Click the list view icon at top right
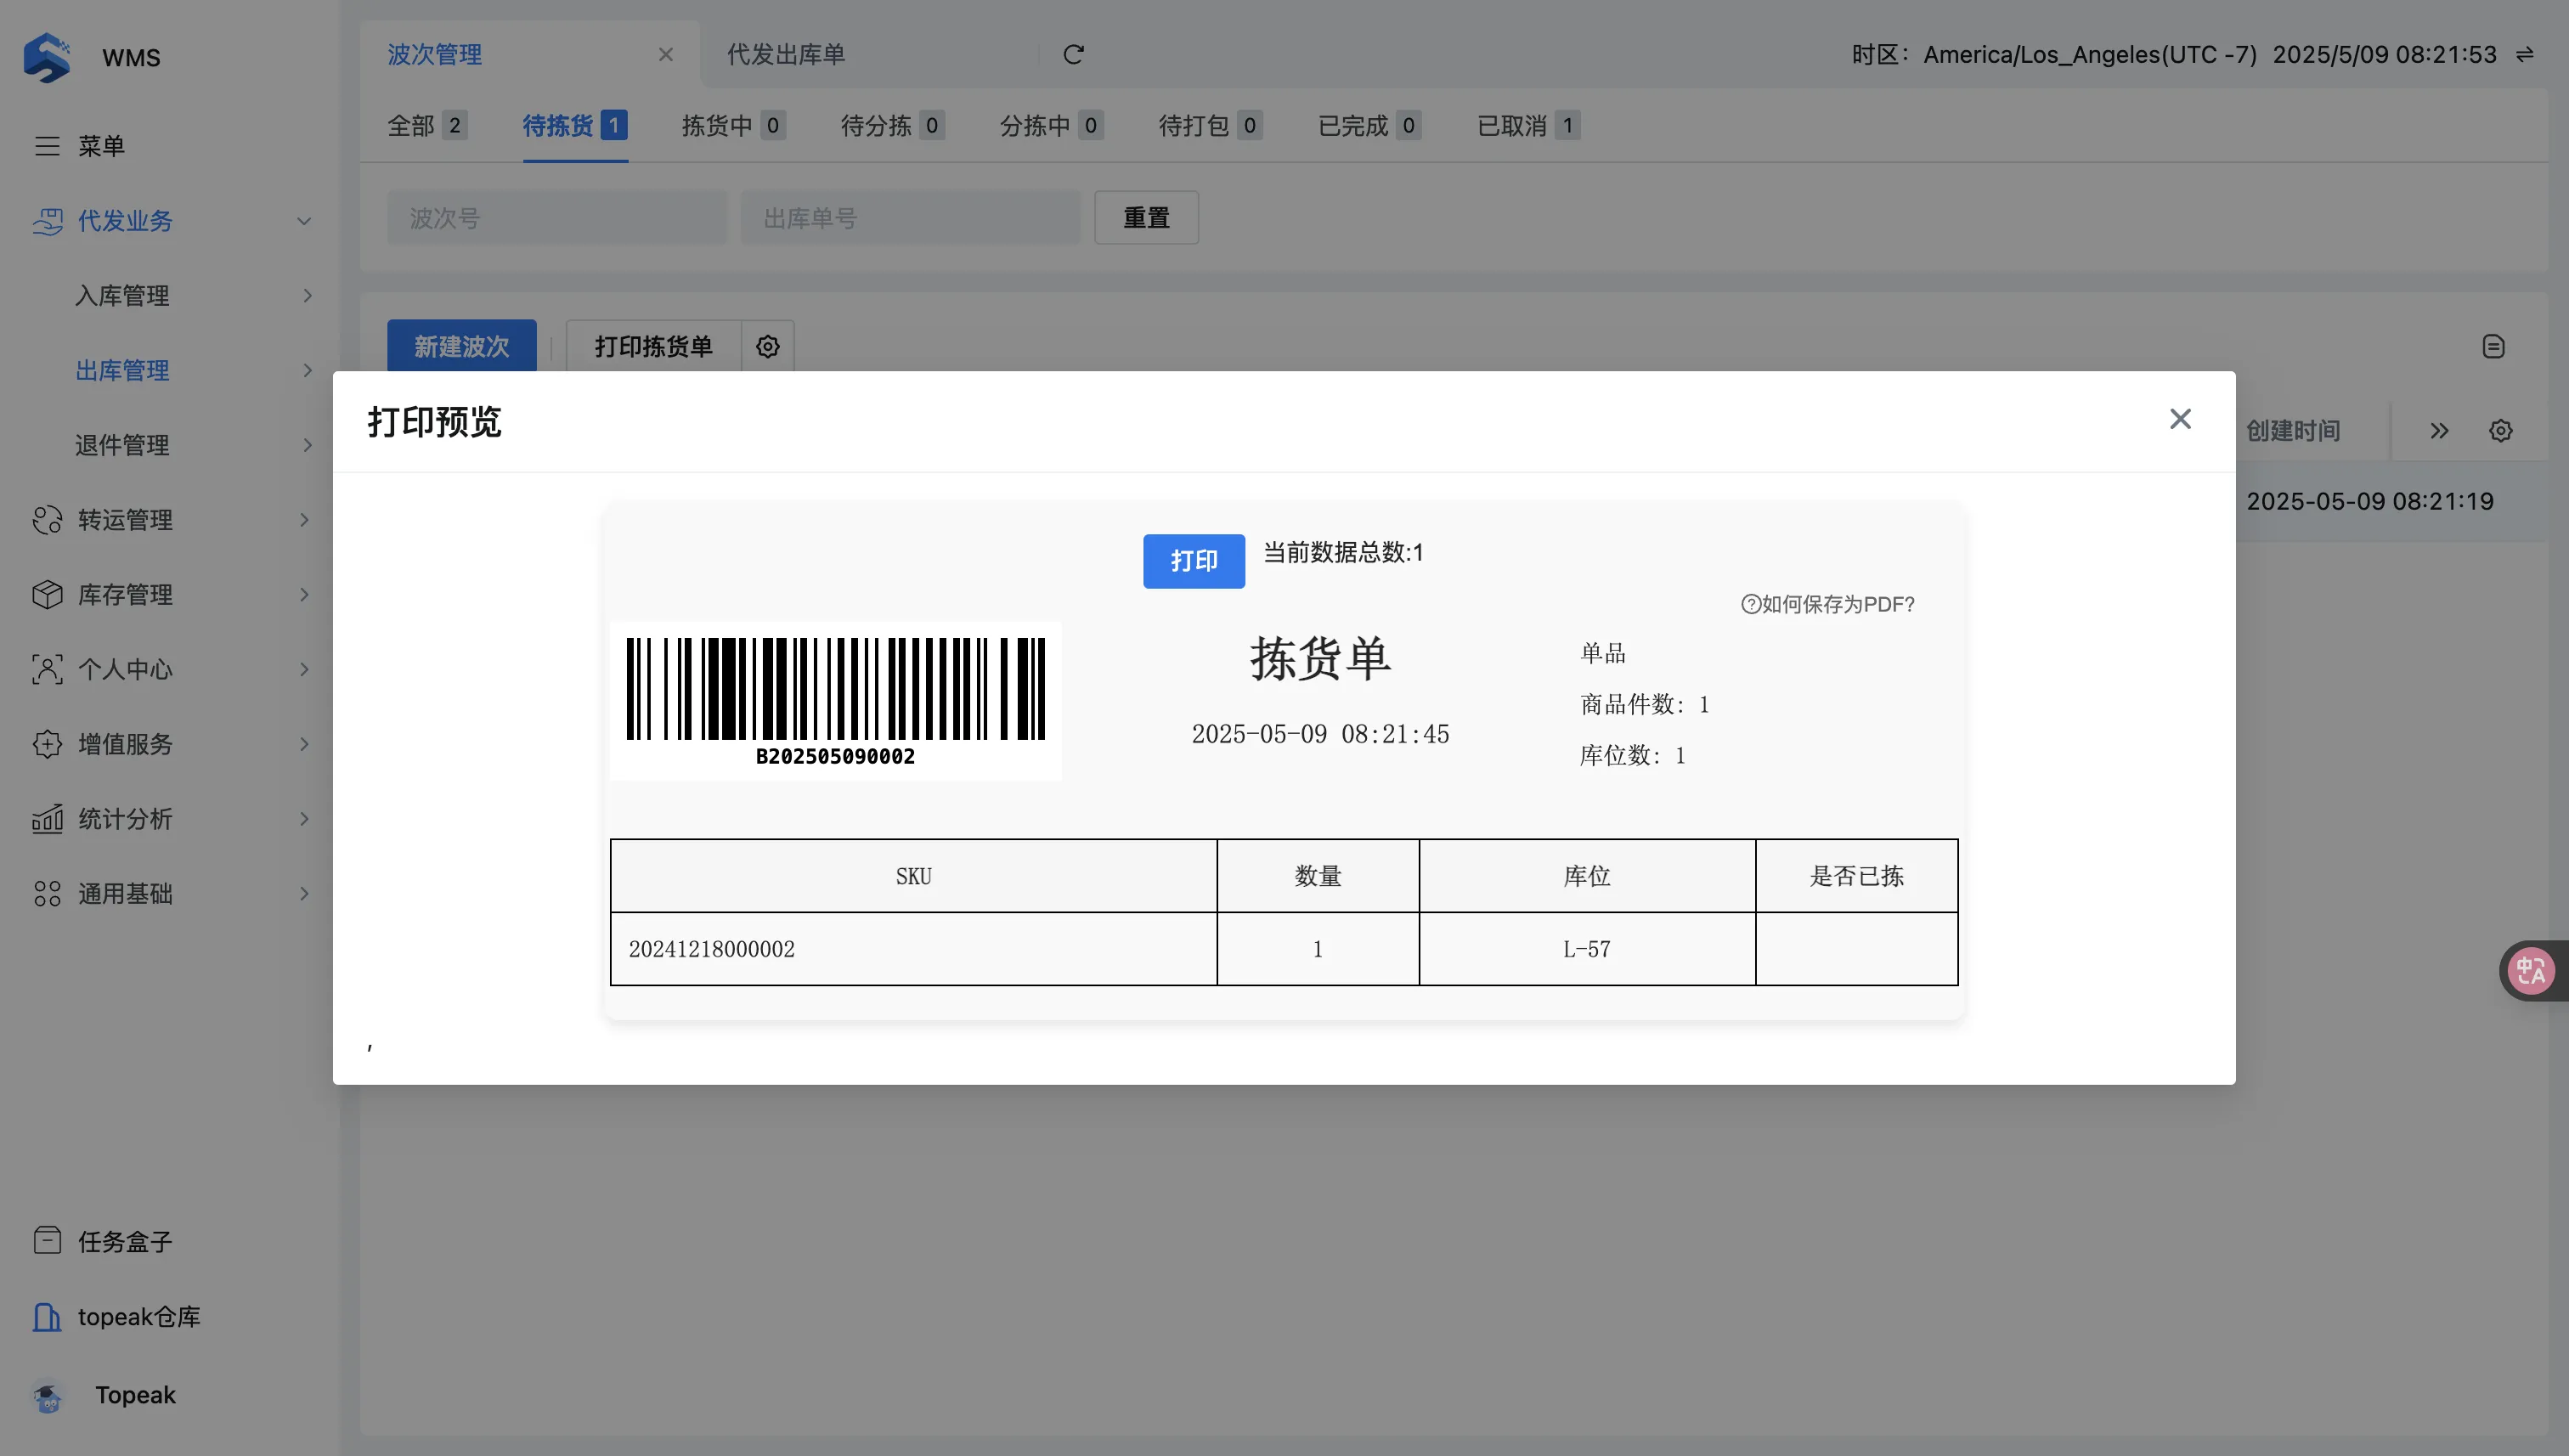This screenshot has width=2569, height=1456. tap(2493, 347)
